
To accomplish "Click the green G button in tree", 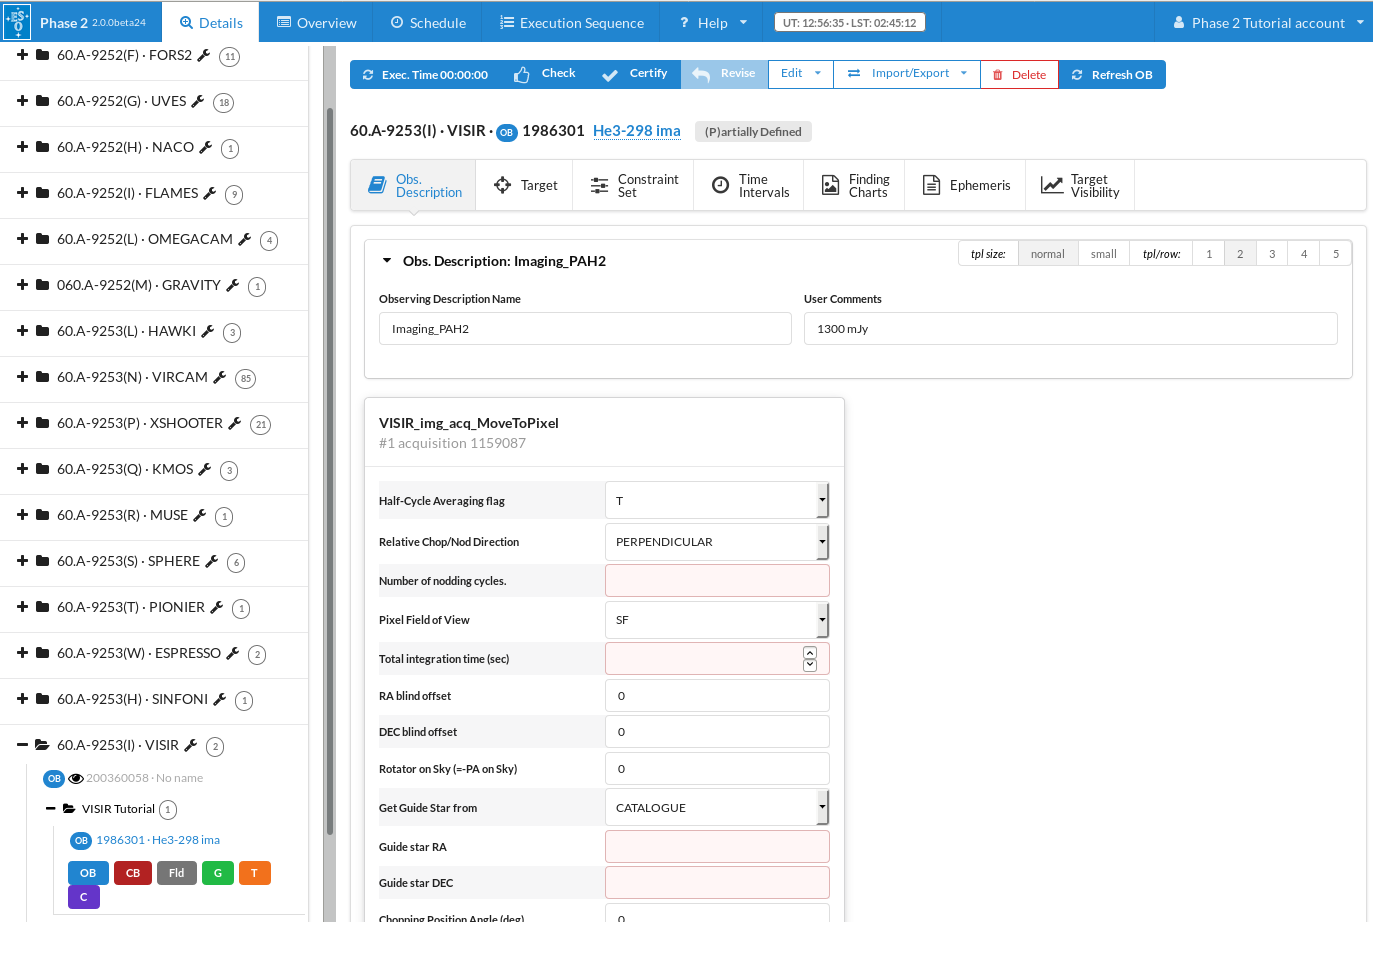I will 217,873.
